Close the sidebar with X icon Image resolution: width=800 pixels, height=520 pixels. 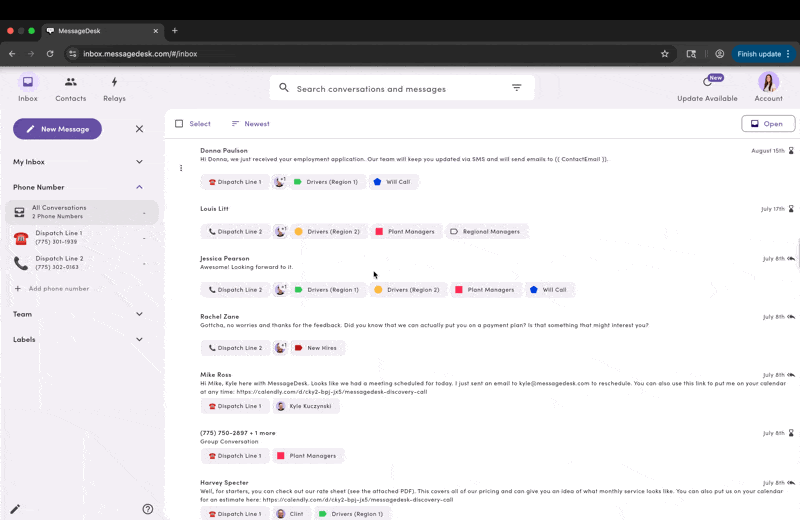[139, 129]
